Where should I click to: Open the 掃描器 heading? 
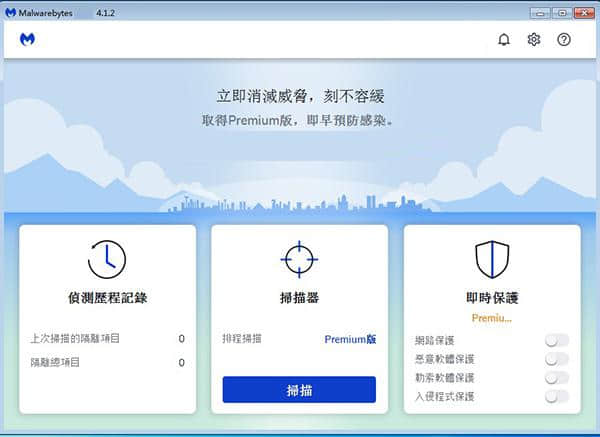pyautogui.click(x=299, y=298)
